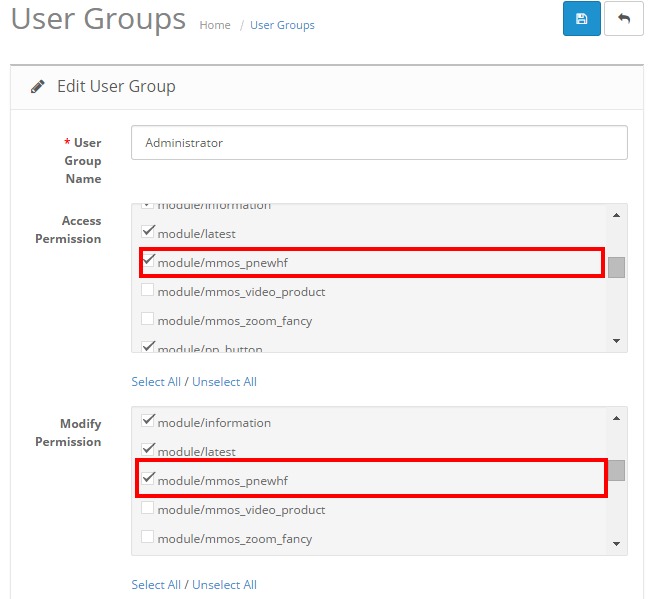This screenshot has width=652, height=599.
Task: Click Unselect All under Access Permission
Action: pyautogui.click(x=224, y=382)
